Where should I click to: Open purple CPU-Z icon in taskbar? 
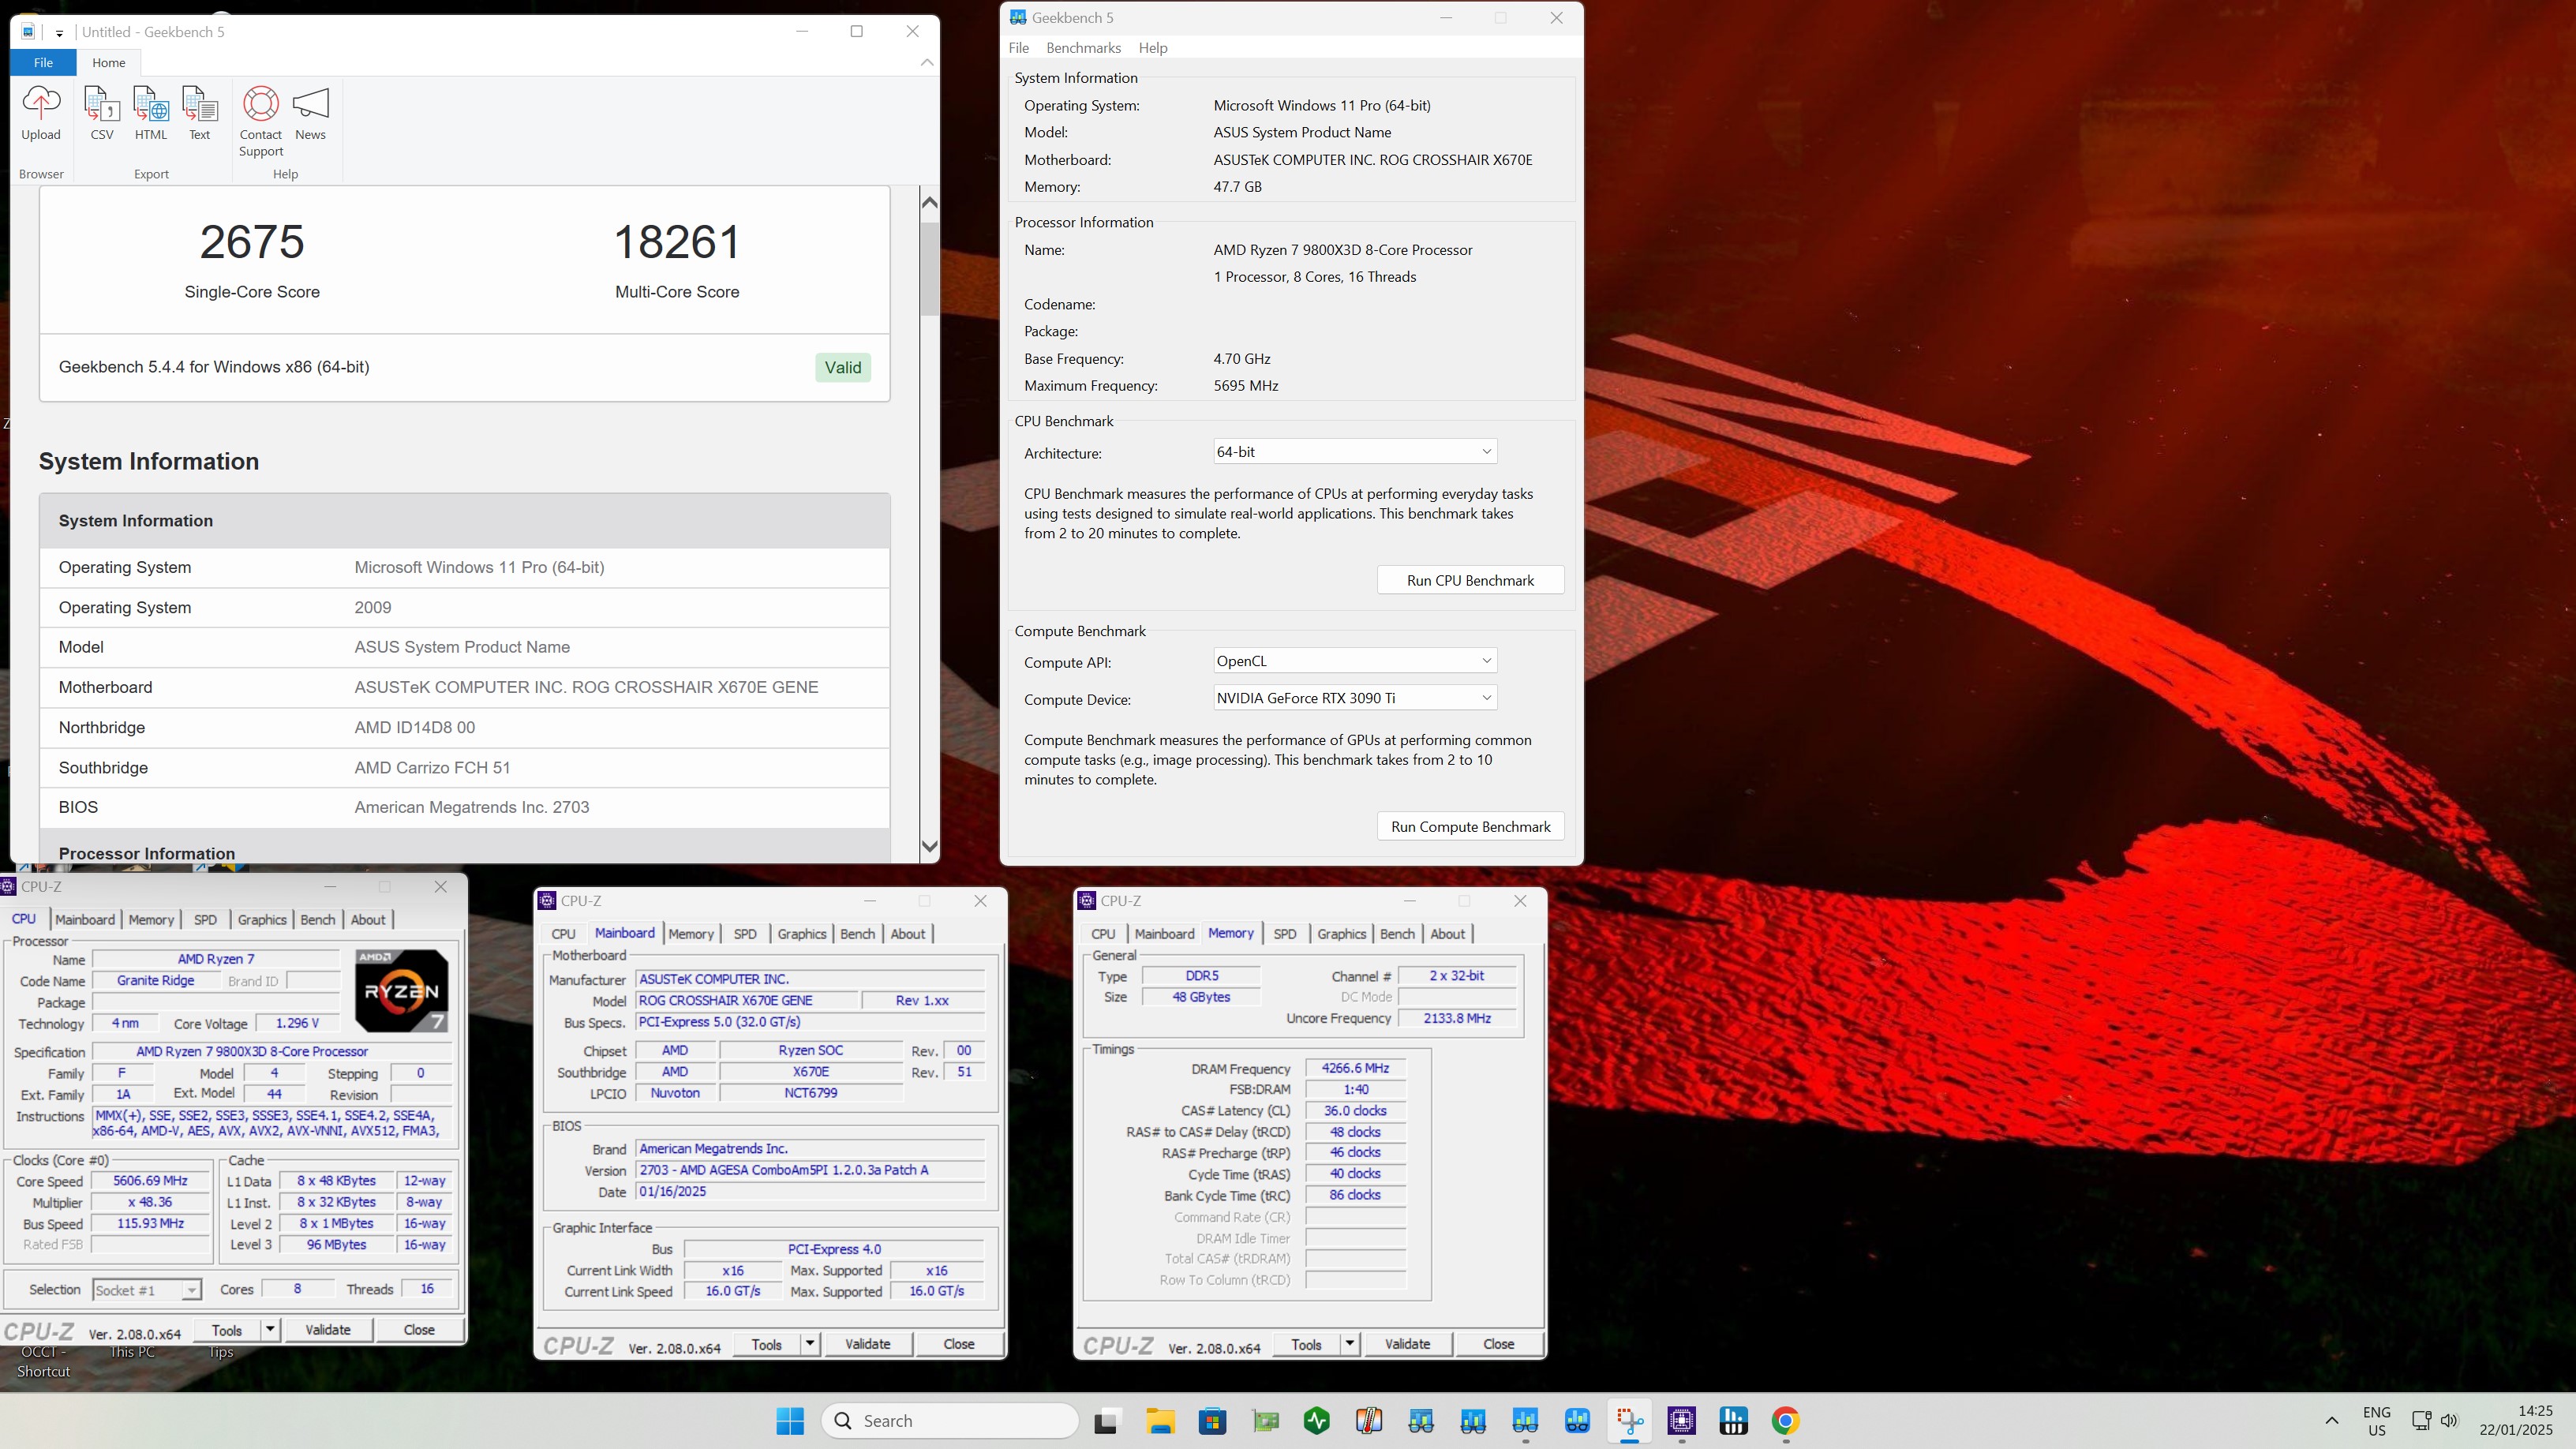pos(1682,1421)
